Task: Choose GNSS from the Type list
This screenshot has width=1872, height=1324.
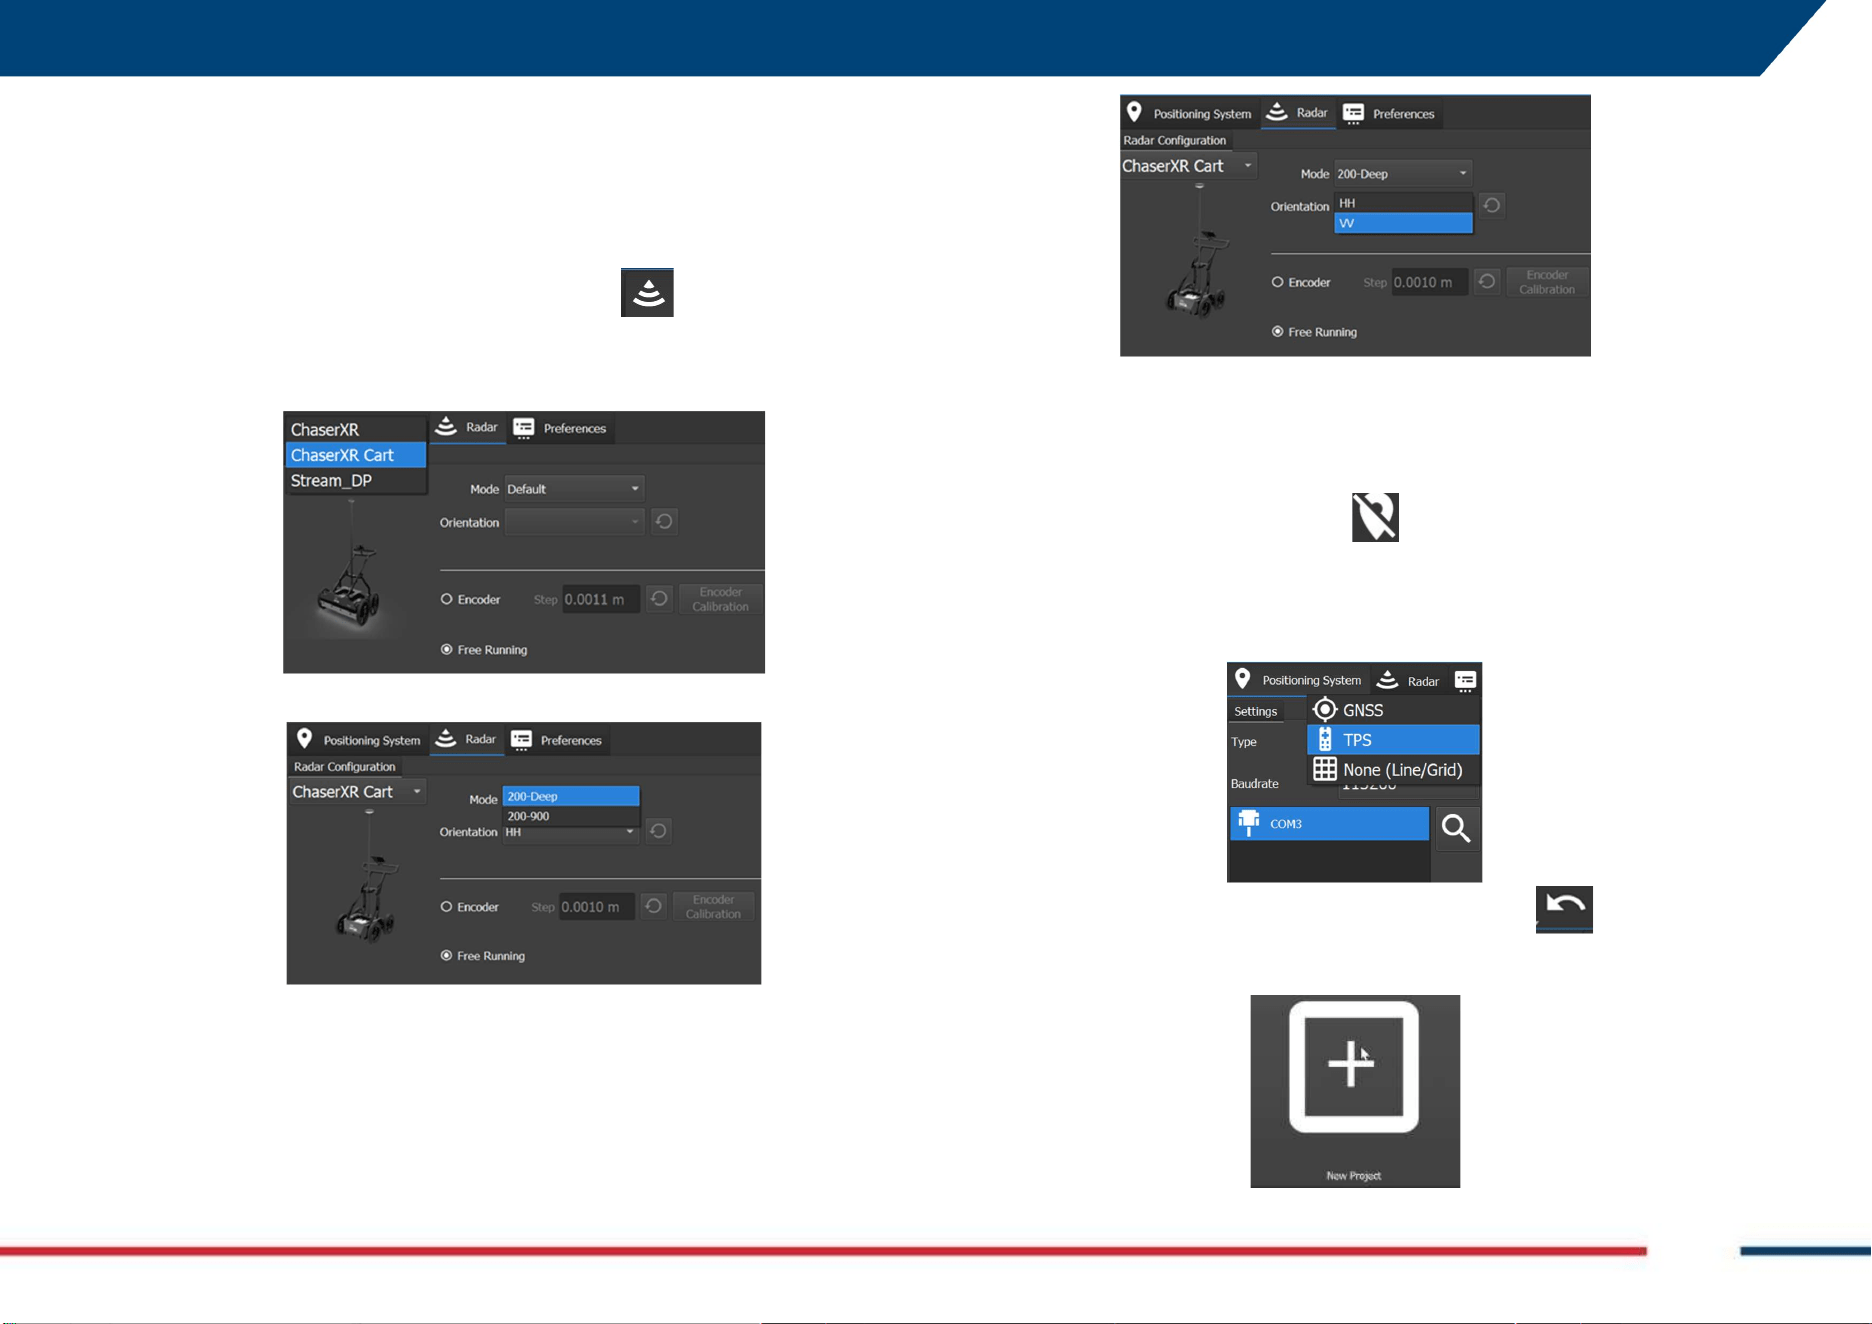Action: (x=1393, y=710)
